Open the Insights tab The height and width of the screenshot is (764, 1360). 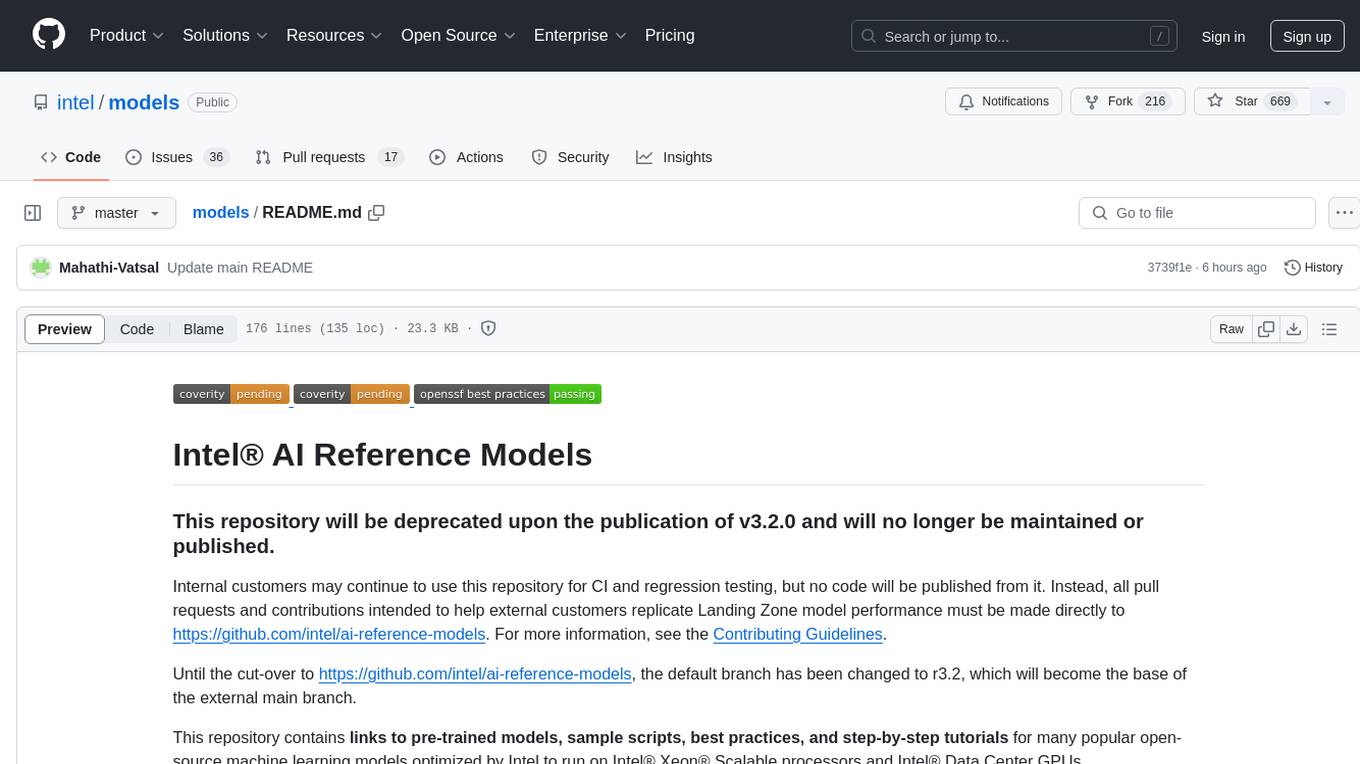coord(674,157)
